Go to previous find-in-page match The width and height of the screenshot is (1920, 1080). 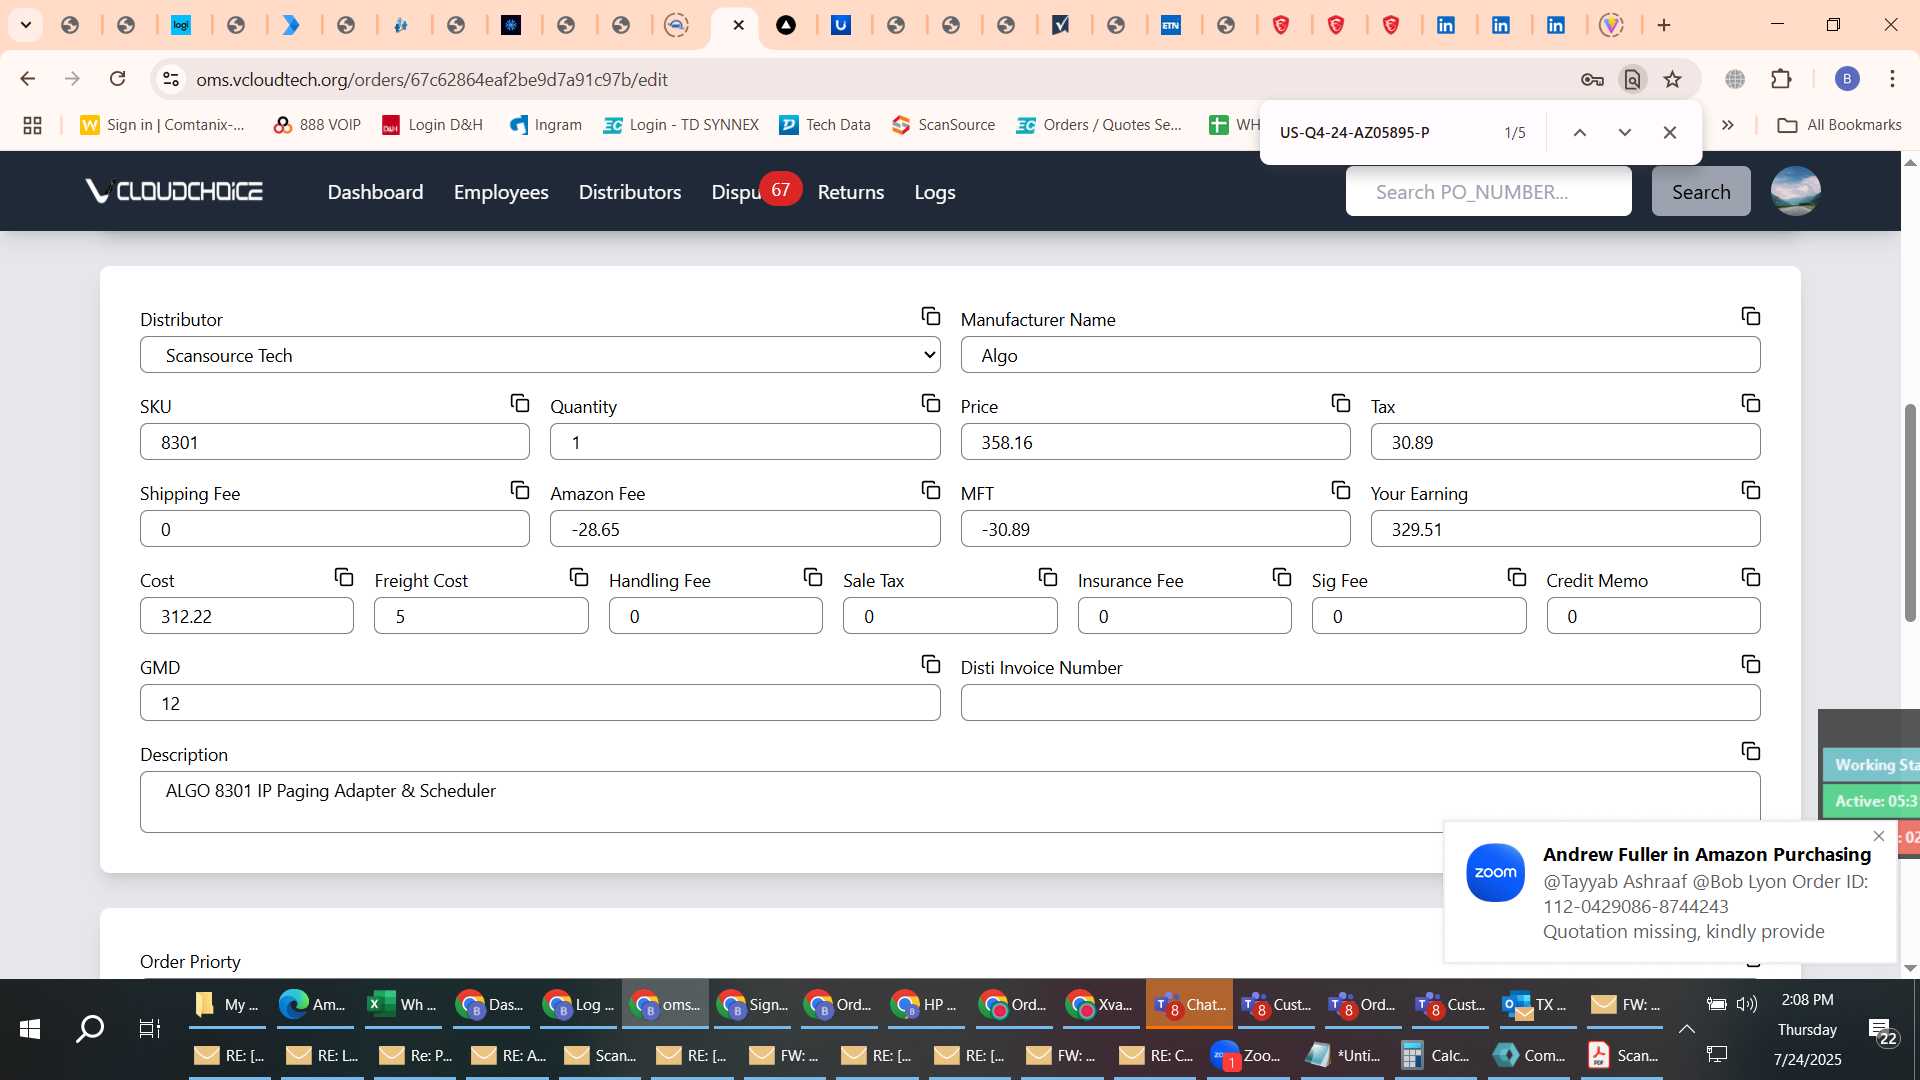pyautogui.click(x=1580, y=132)
